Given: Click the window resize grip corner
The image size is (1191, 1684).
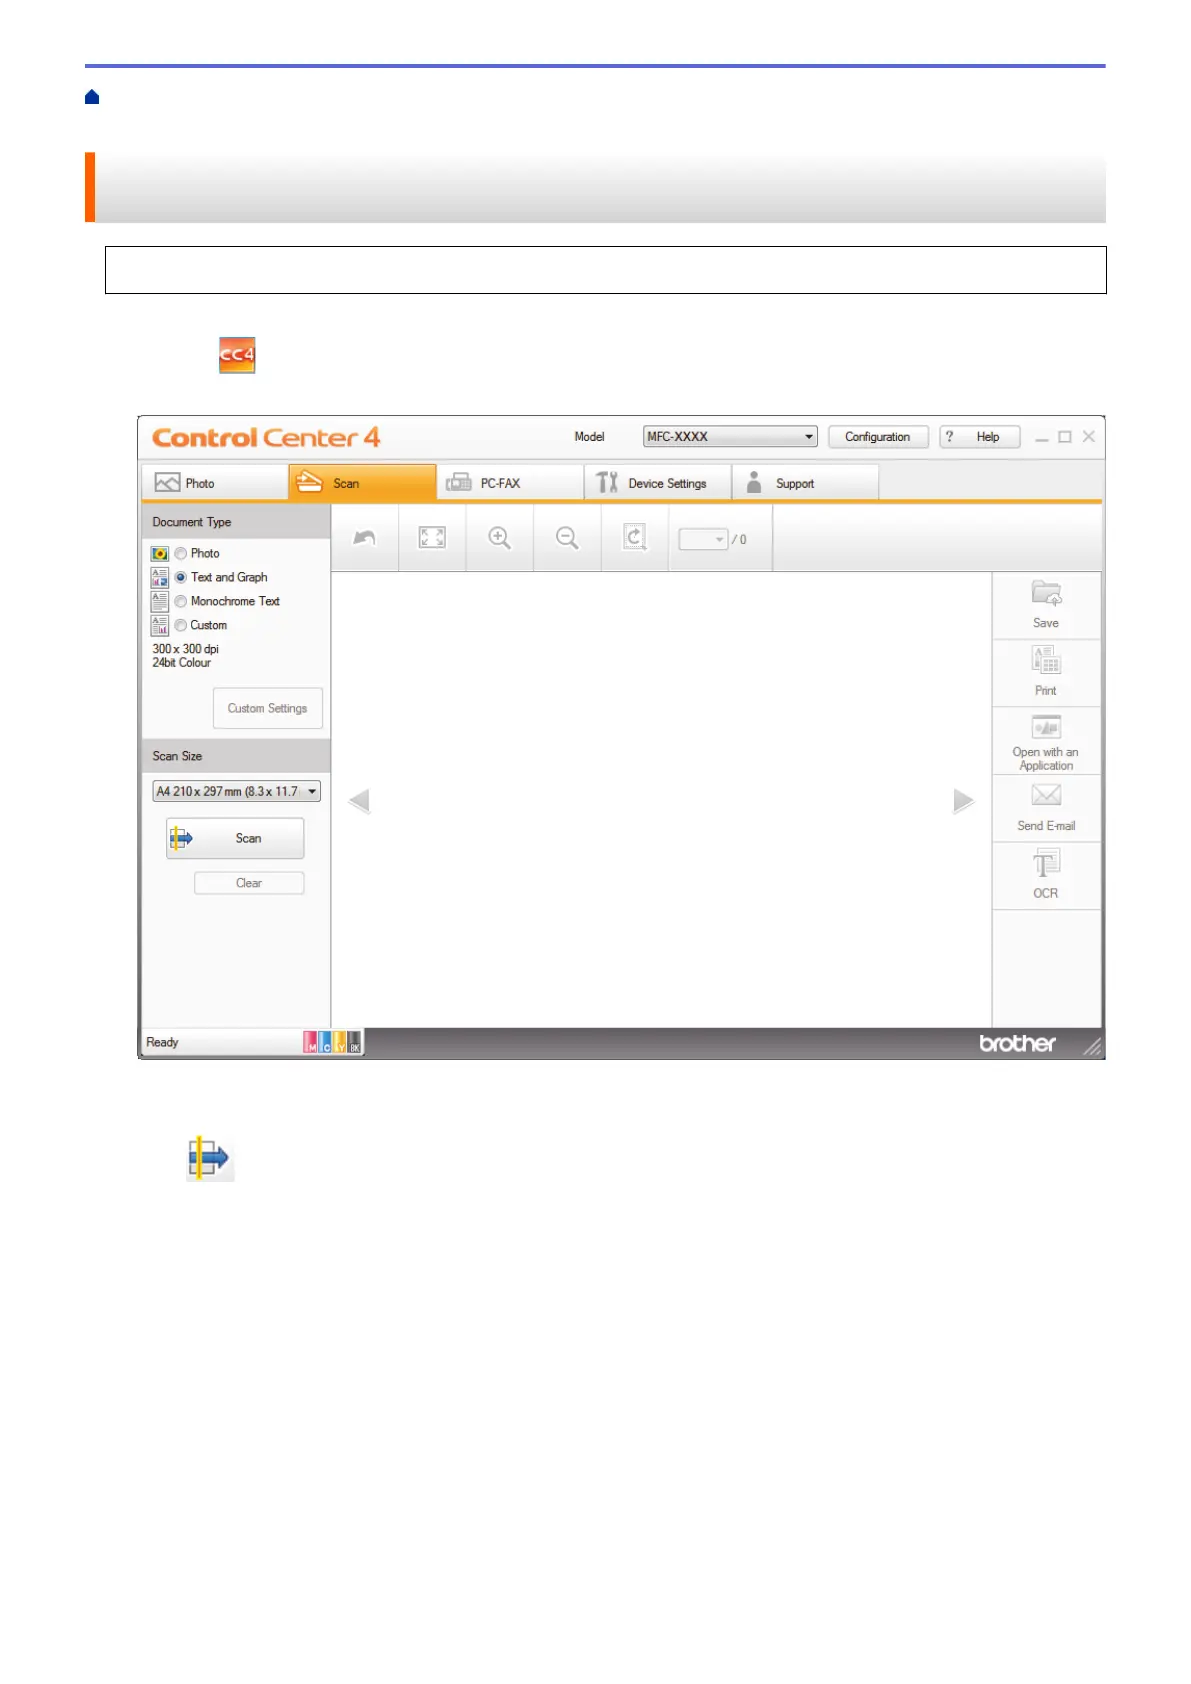Looking at the screenshot, I should click(x=1092, y=1046).
